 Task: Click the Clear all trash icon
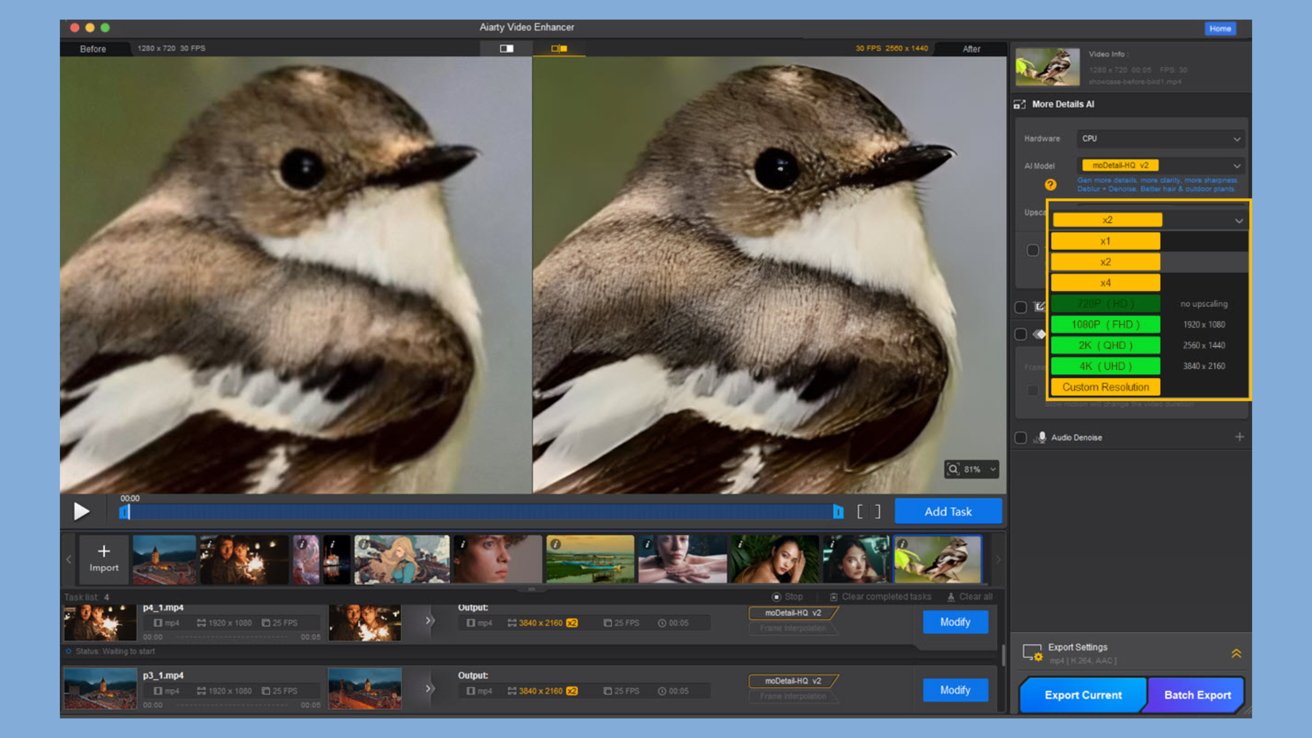(x=949, y=597)
